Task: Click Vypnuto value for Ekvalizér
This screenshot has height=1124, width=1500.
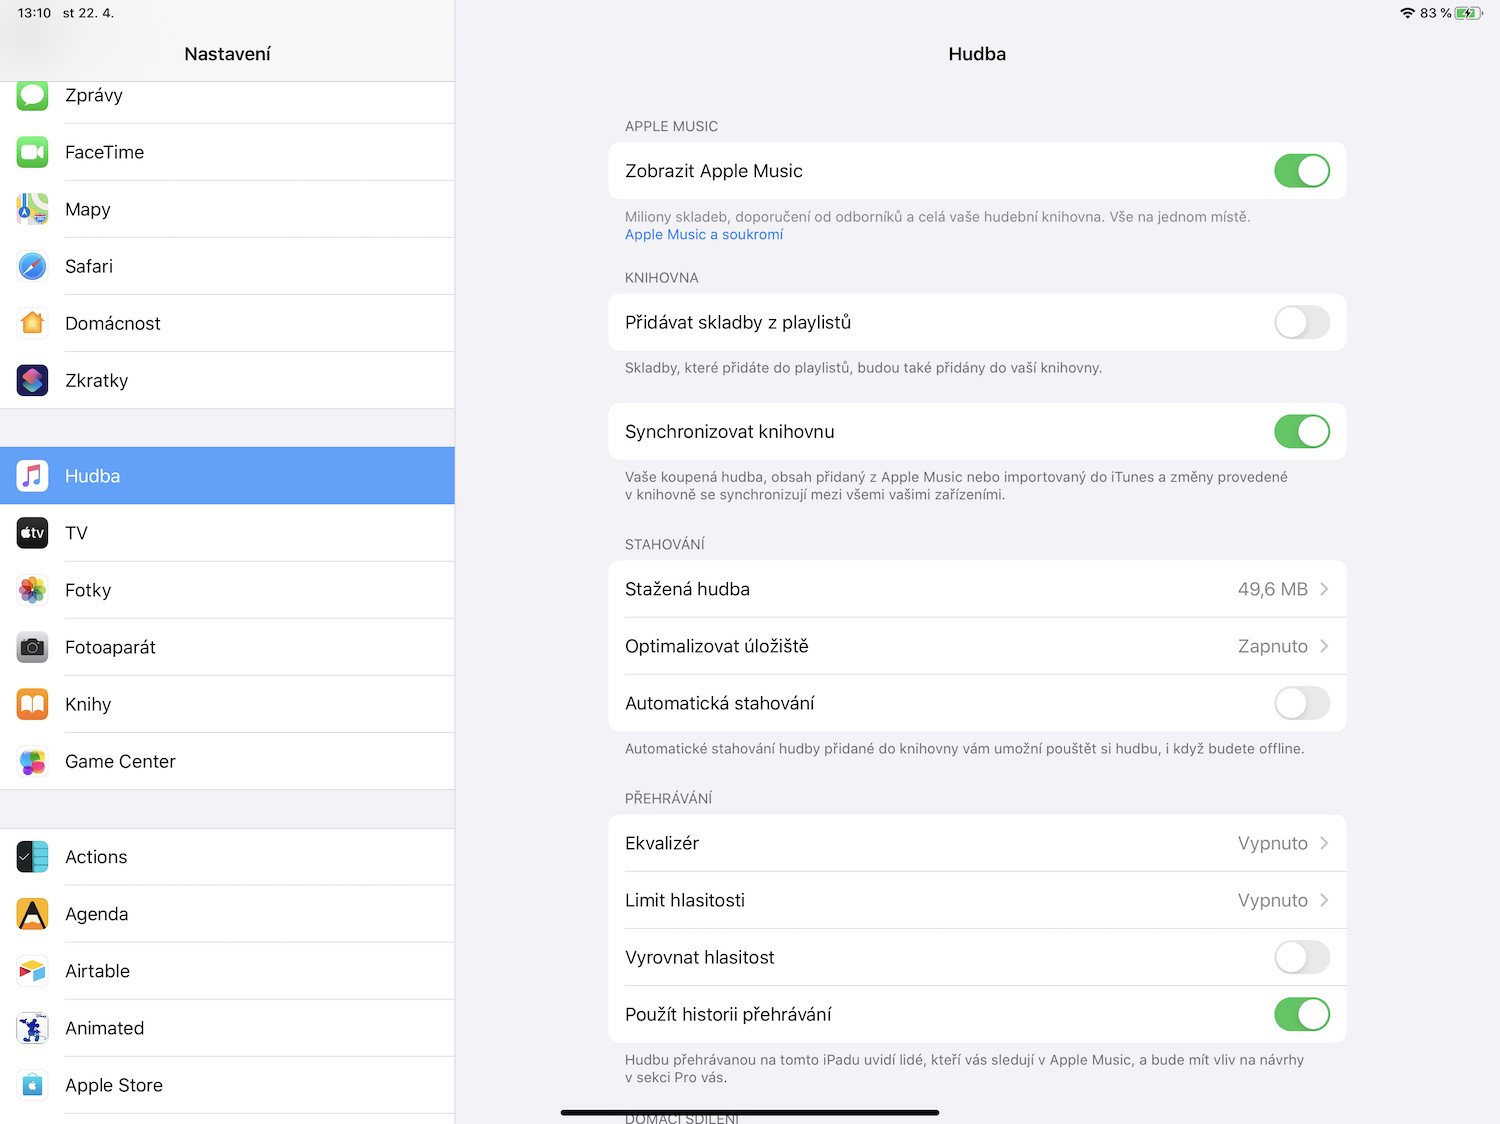Action: tap(1272, 843)
